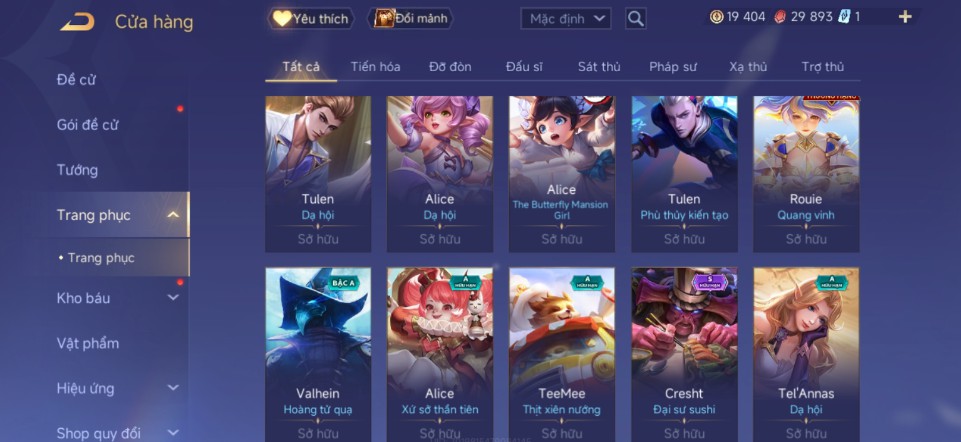The width and height of the screenshot is (961, 442).
Task: Open Yêu thích favorites heart button
Action: [311, 18]
